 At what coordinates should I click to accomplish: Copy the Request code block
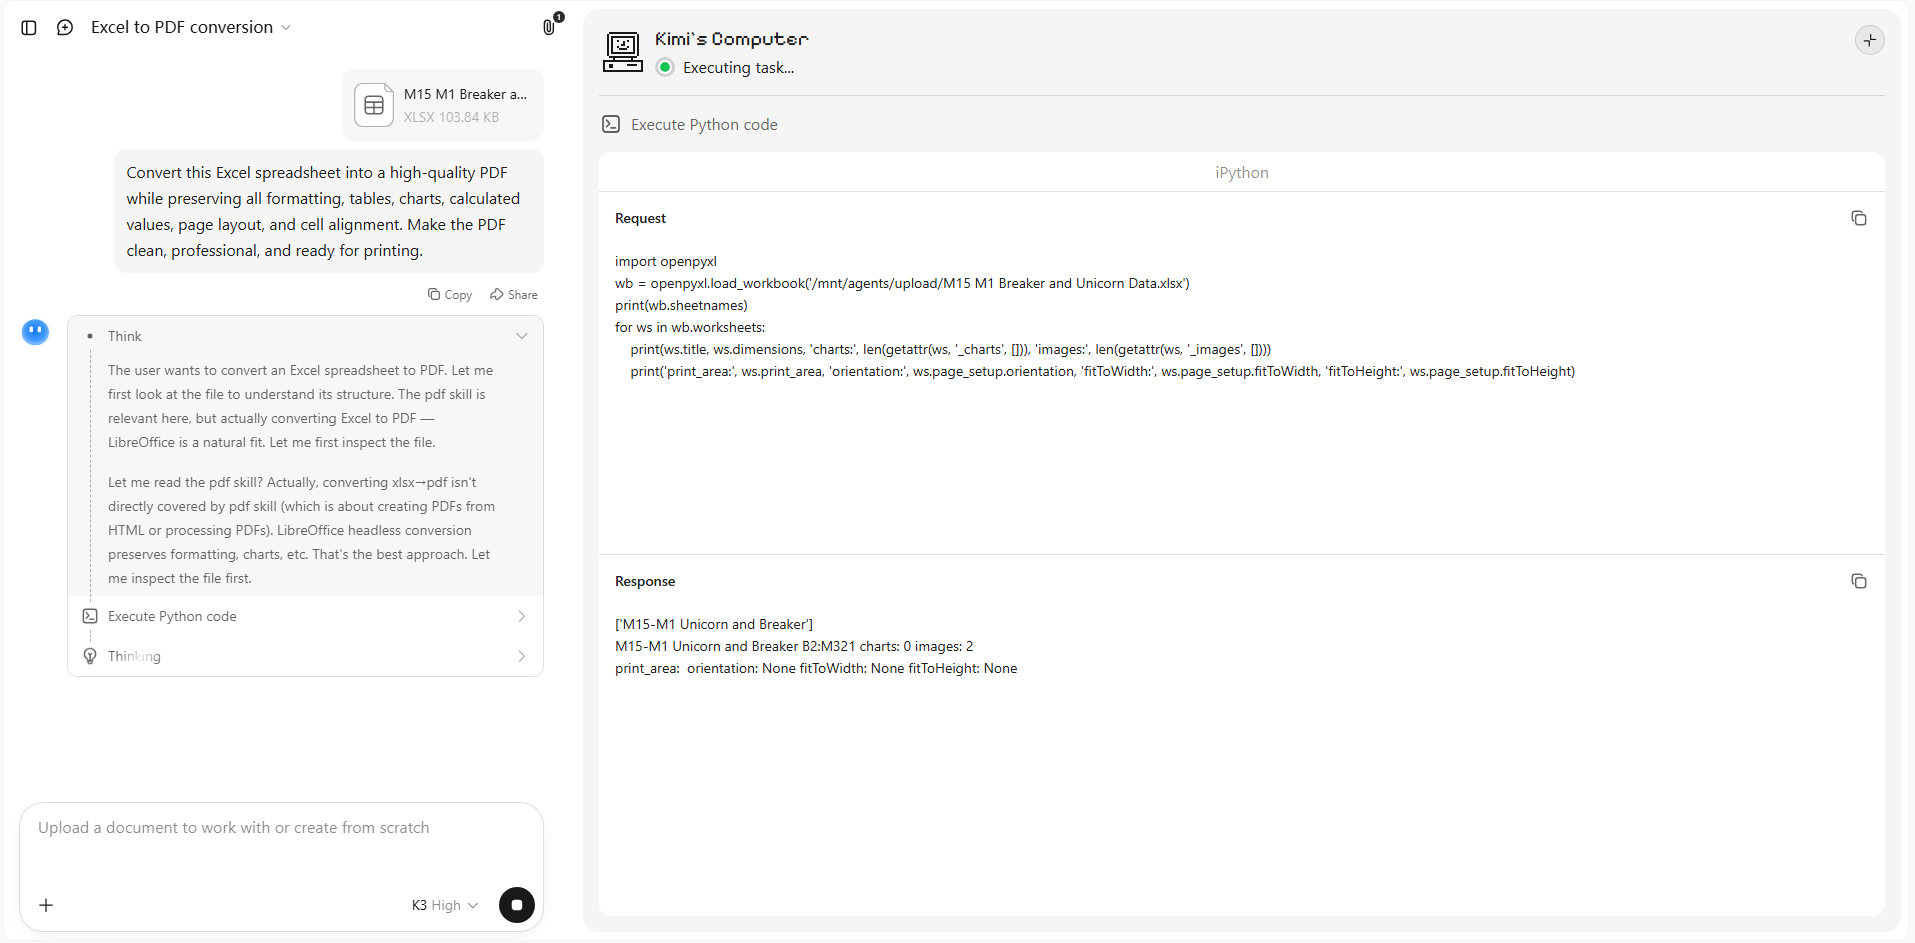point(1858,218)
